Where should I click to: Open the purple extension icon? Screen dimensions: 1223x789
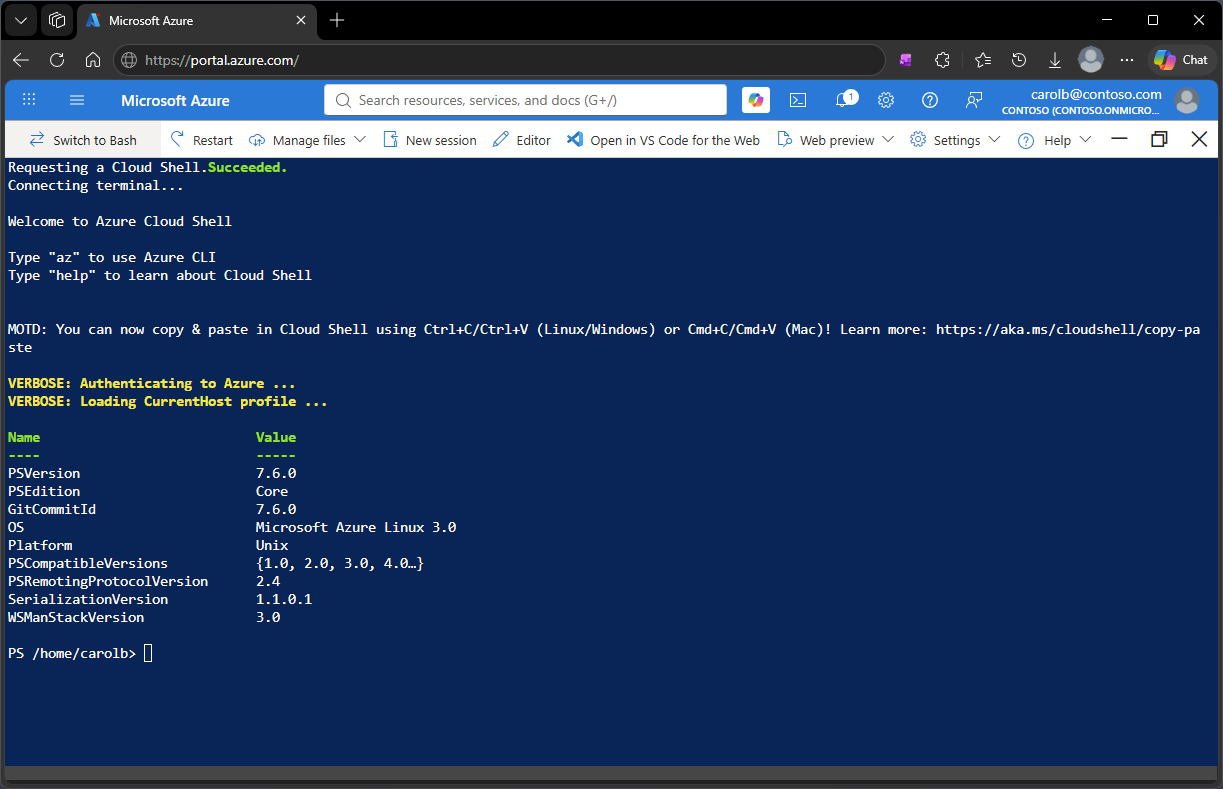pyautogui.click(x=905, y=60)
